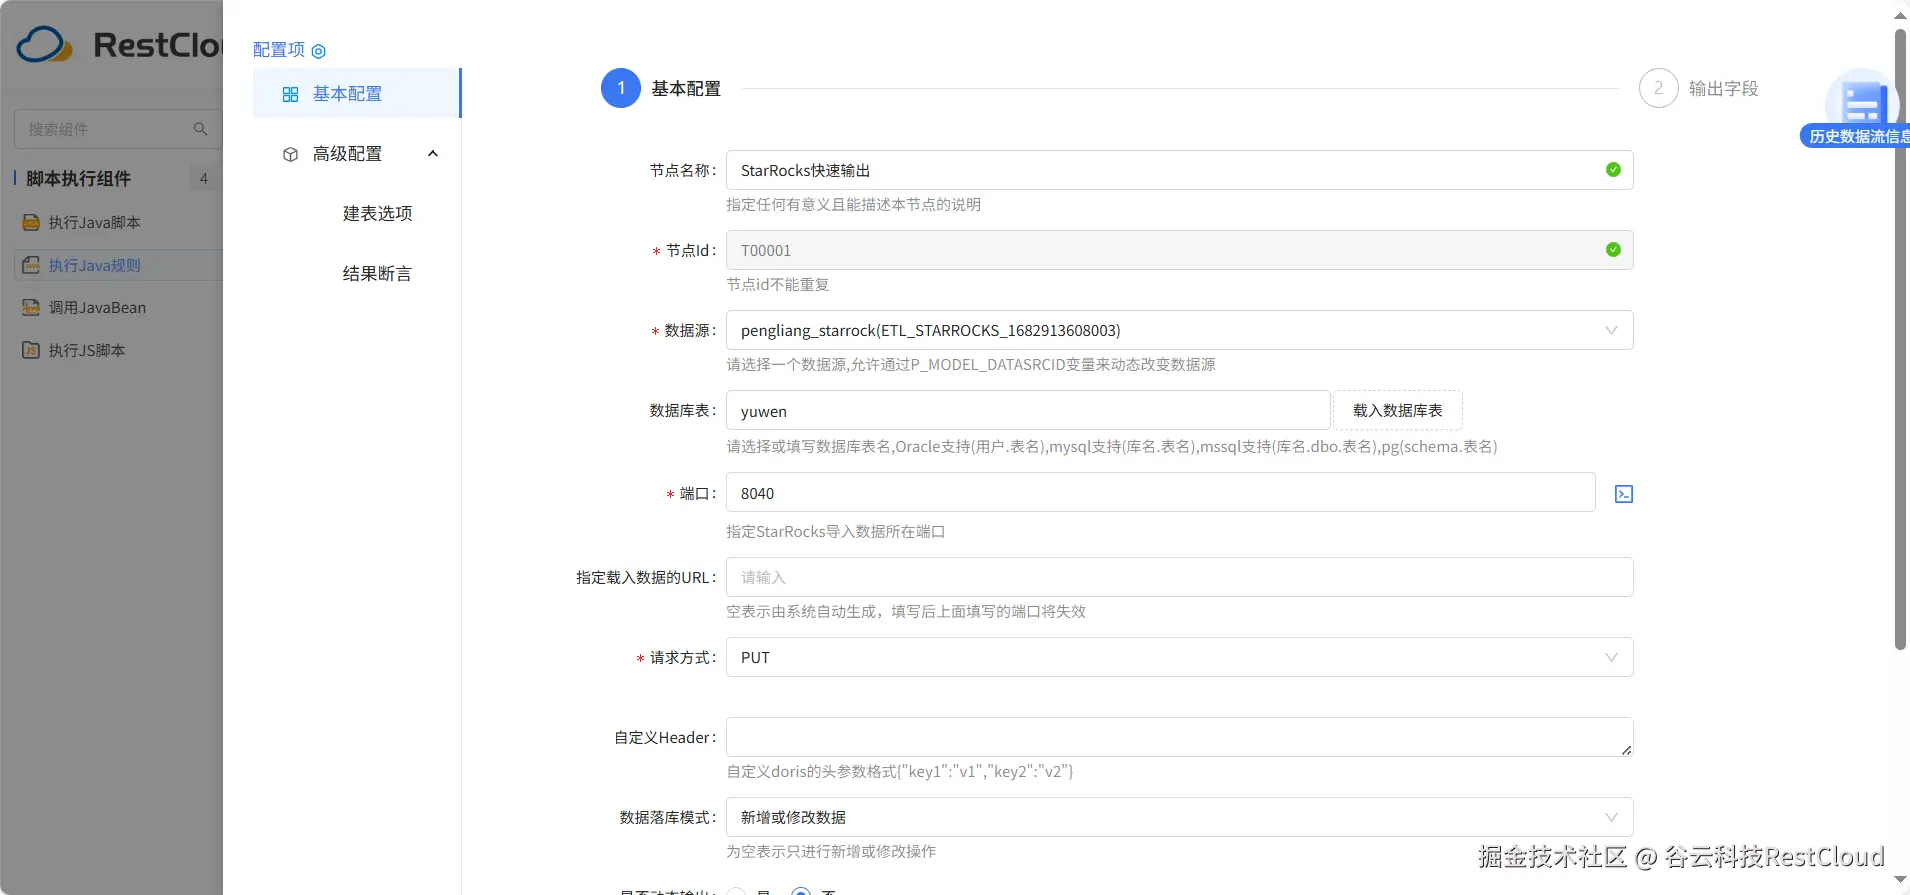Click the disabled 节点Id field T00001

tap(1180, 250)
